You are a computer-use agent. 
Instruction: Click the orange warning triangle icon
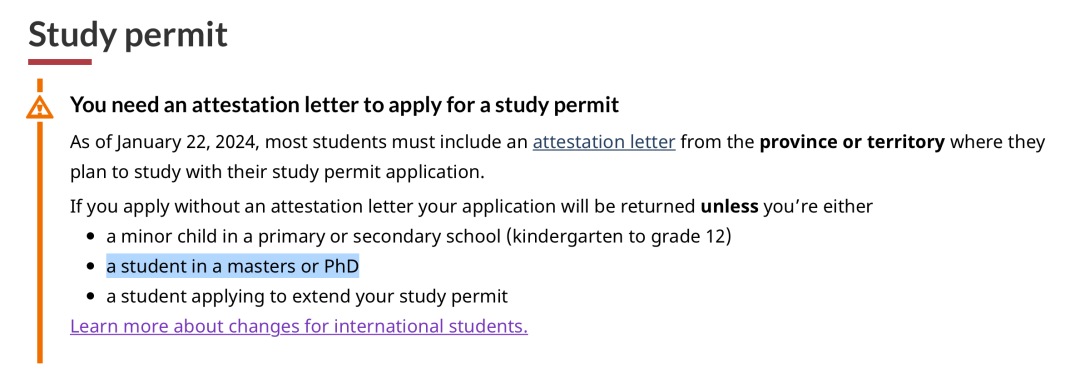39,108
